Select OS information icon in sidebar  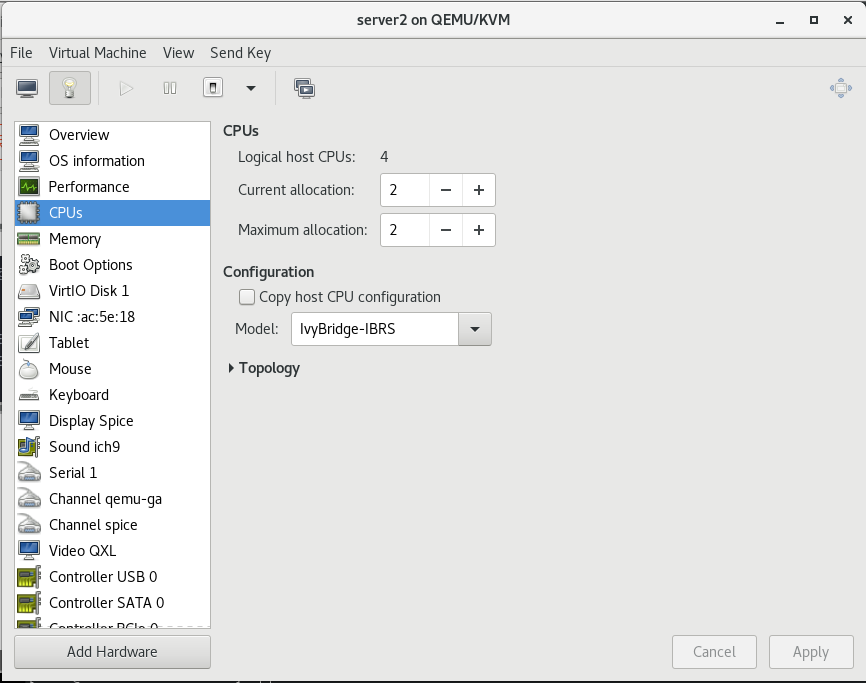click(x=29, y=161)
